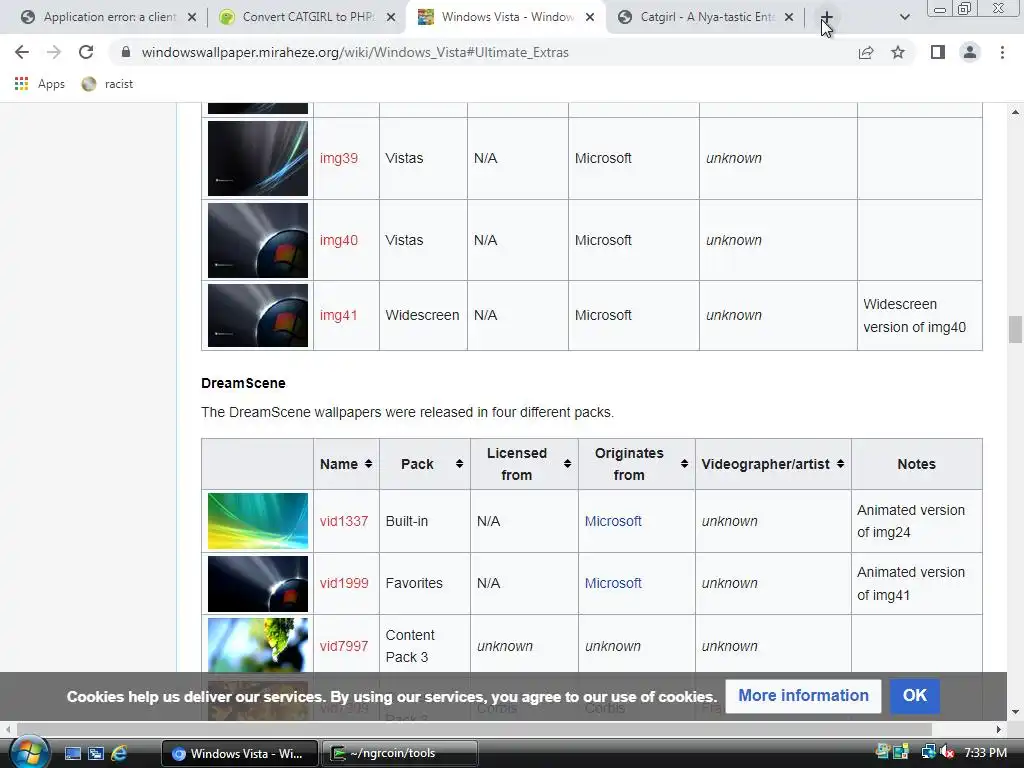Select ~/ngrcoin/tools taskbar button
The width and height of the screenshot is (1024, 768).
pyautogui.click(x=400, y=754)
